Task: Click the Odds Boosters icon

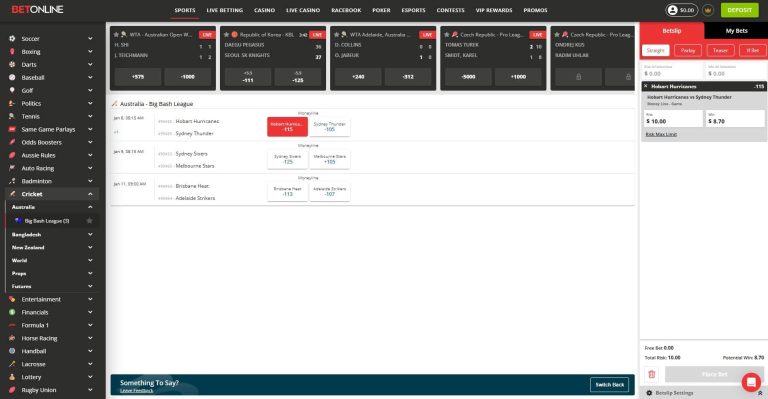Action: (12, 142)
